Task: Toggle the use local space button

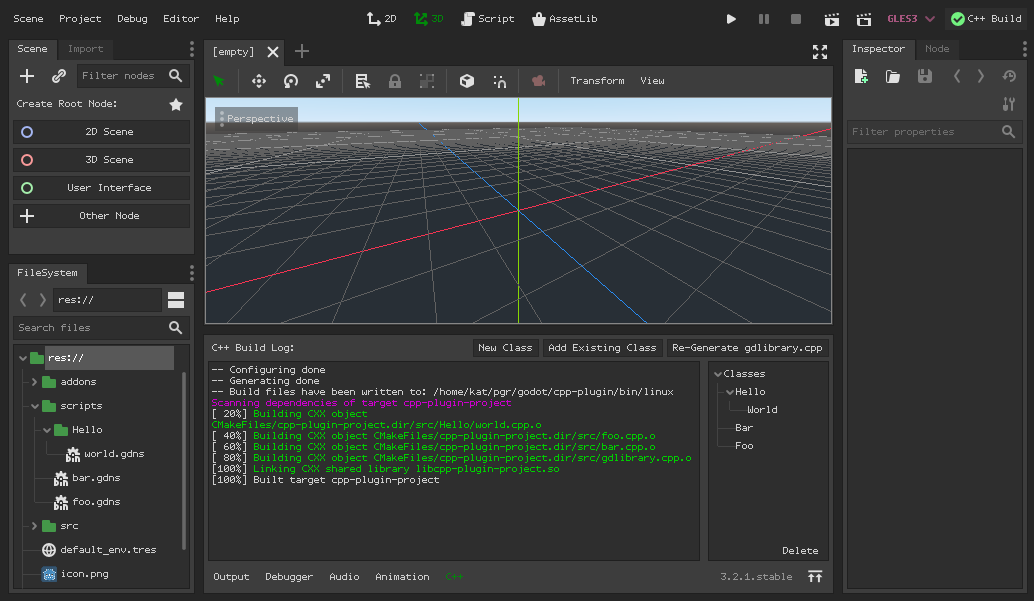Action: coord(467,81)
